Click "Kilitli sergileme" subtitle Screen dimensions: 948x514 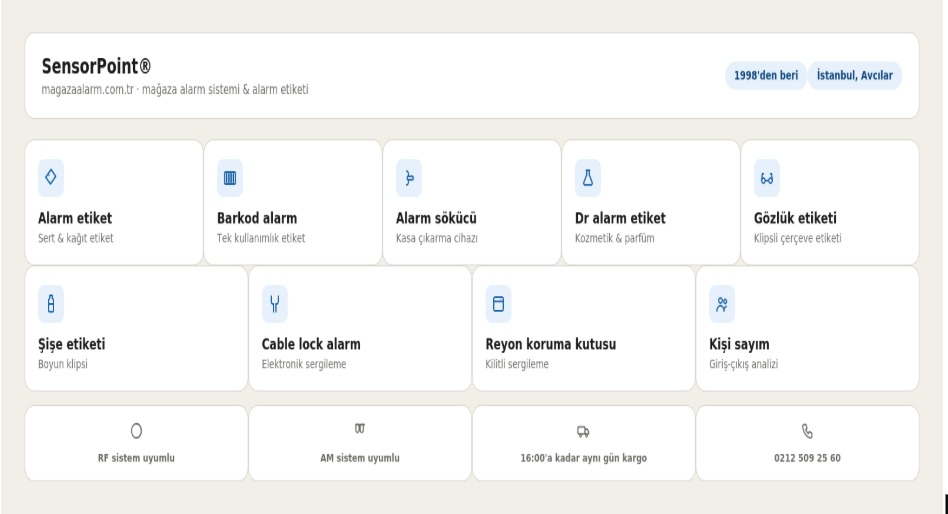(517, 364)
